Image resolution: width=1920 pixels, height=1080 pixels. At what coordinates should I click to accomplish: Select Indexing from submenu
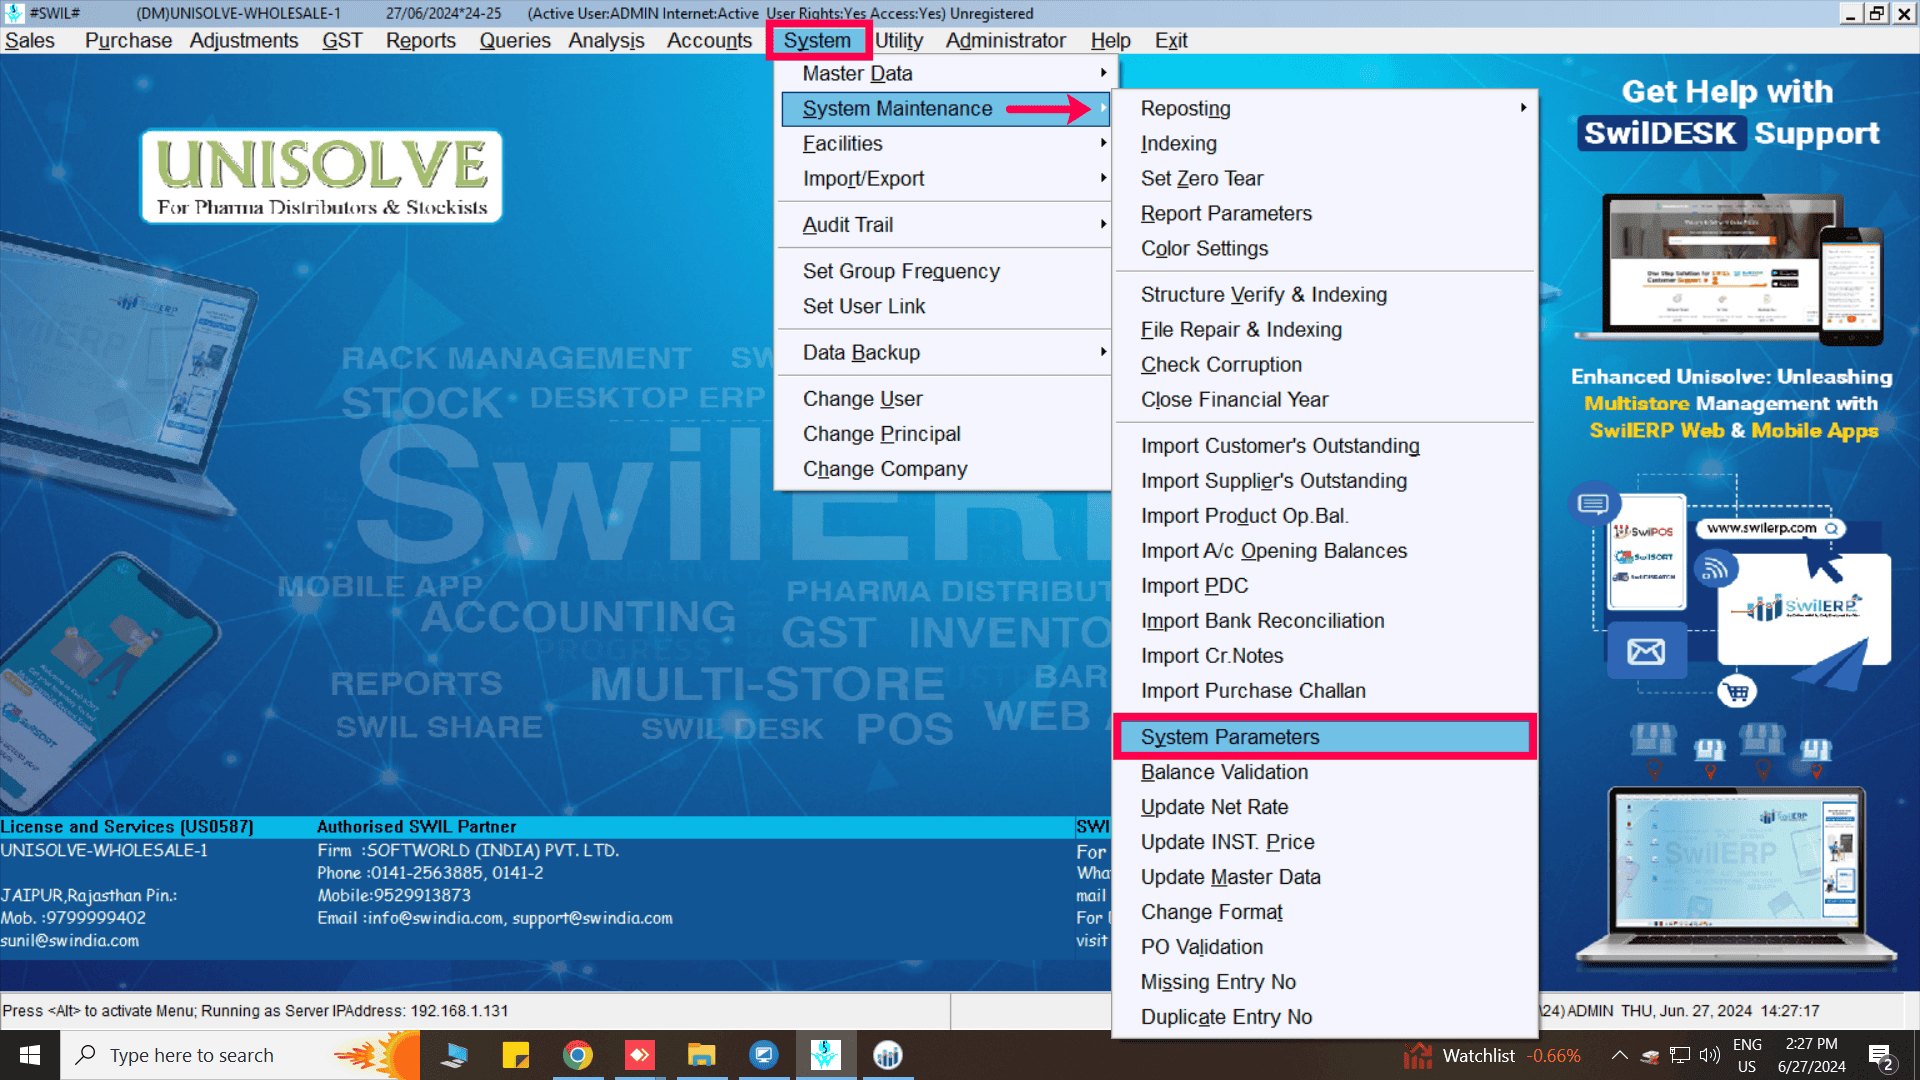1325,144
